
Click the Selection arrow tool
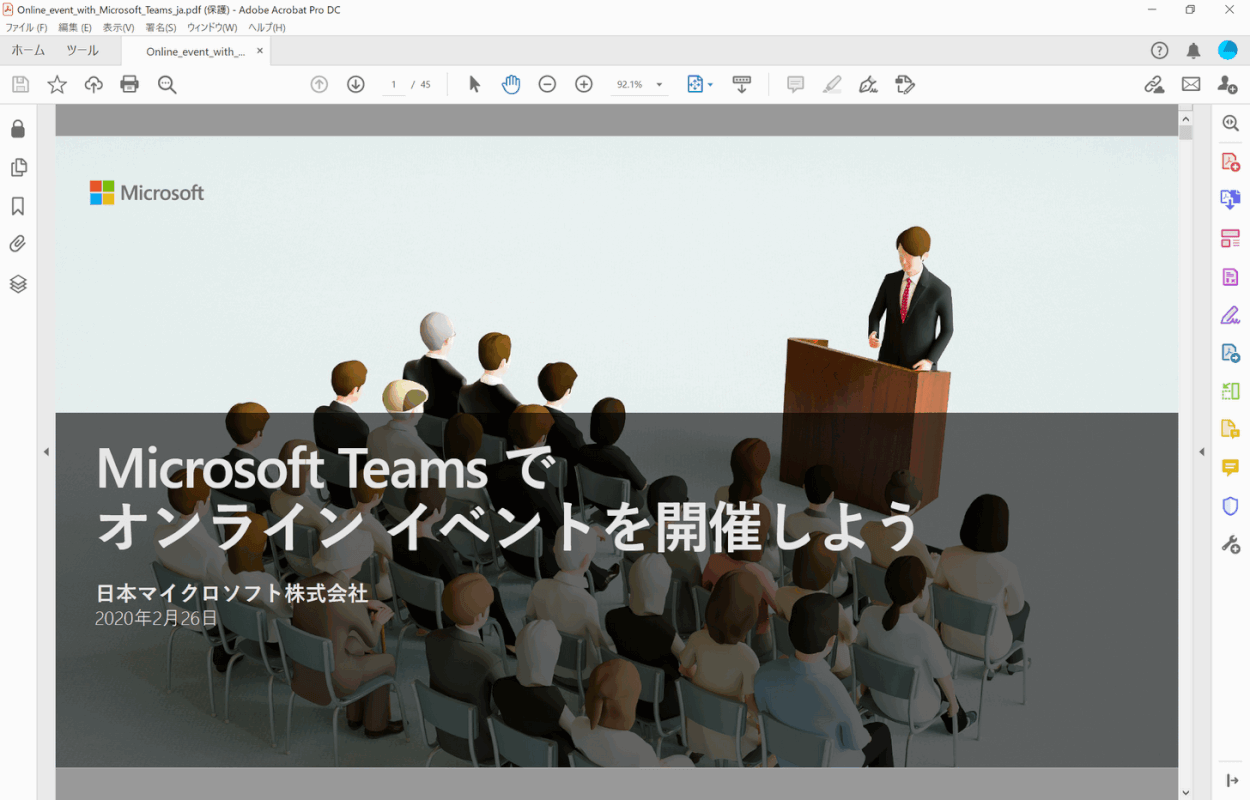pos(475,85)
